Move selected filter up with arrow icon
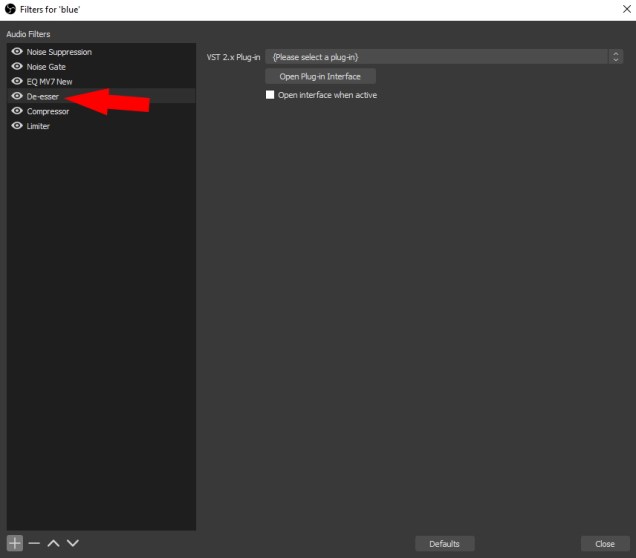636x558 pixels. [x=53, y=543]
